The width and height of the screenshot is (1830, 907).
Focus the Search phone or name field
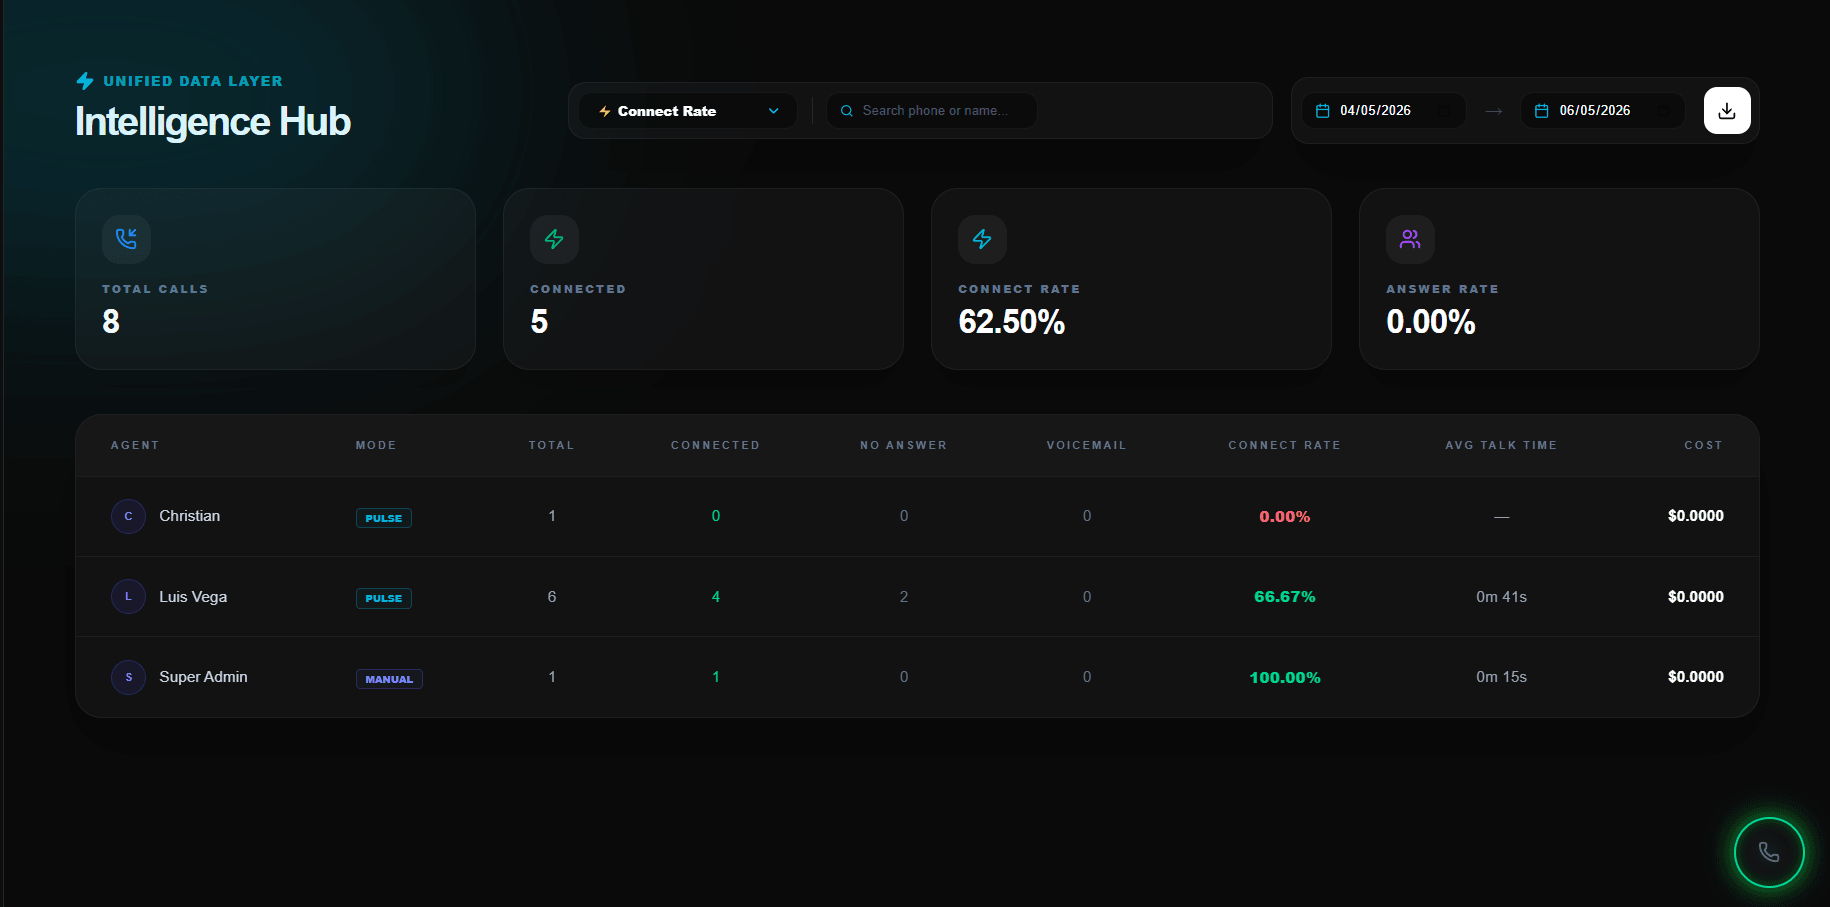(931, 111)
